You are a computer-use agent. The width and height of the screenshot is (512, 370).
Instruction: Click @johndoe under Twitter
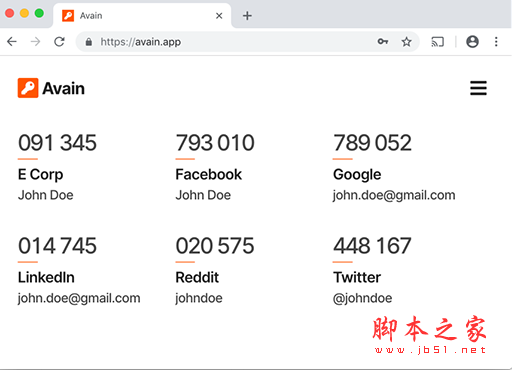pos(363,298)
